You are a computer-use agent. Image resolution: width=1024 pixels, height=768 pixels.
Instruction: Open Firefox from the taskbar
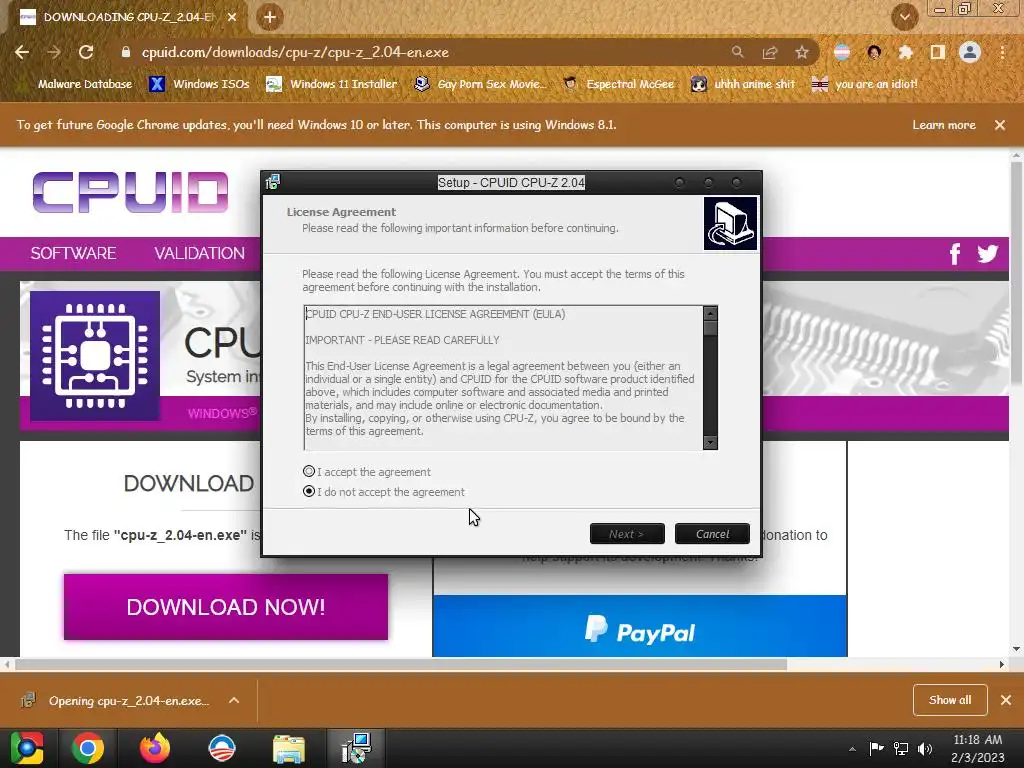tap(155, 748)
